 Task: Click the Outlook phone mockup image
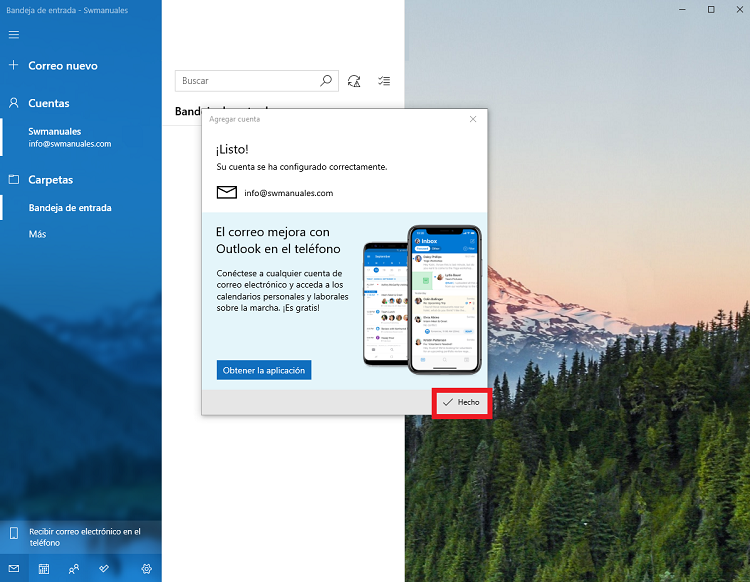tap(422, 300)
